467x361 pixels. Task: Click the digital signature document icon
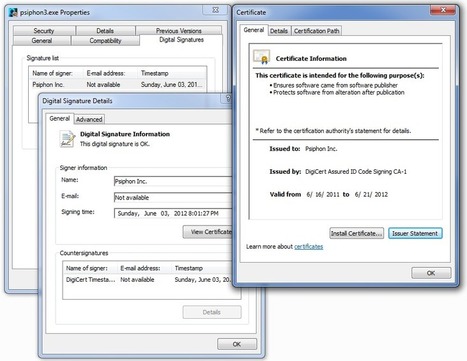[67, 139]
